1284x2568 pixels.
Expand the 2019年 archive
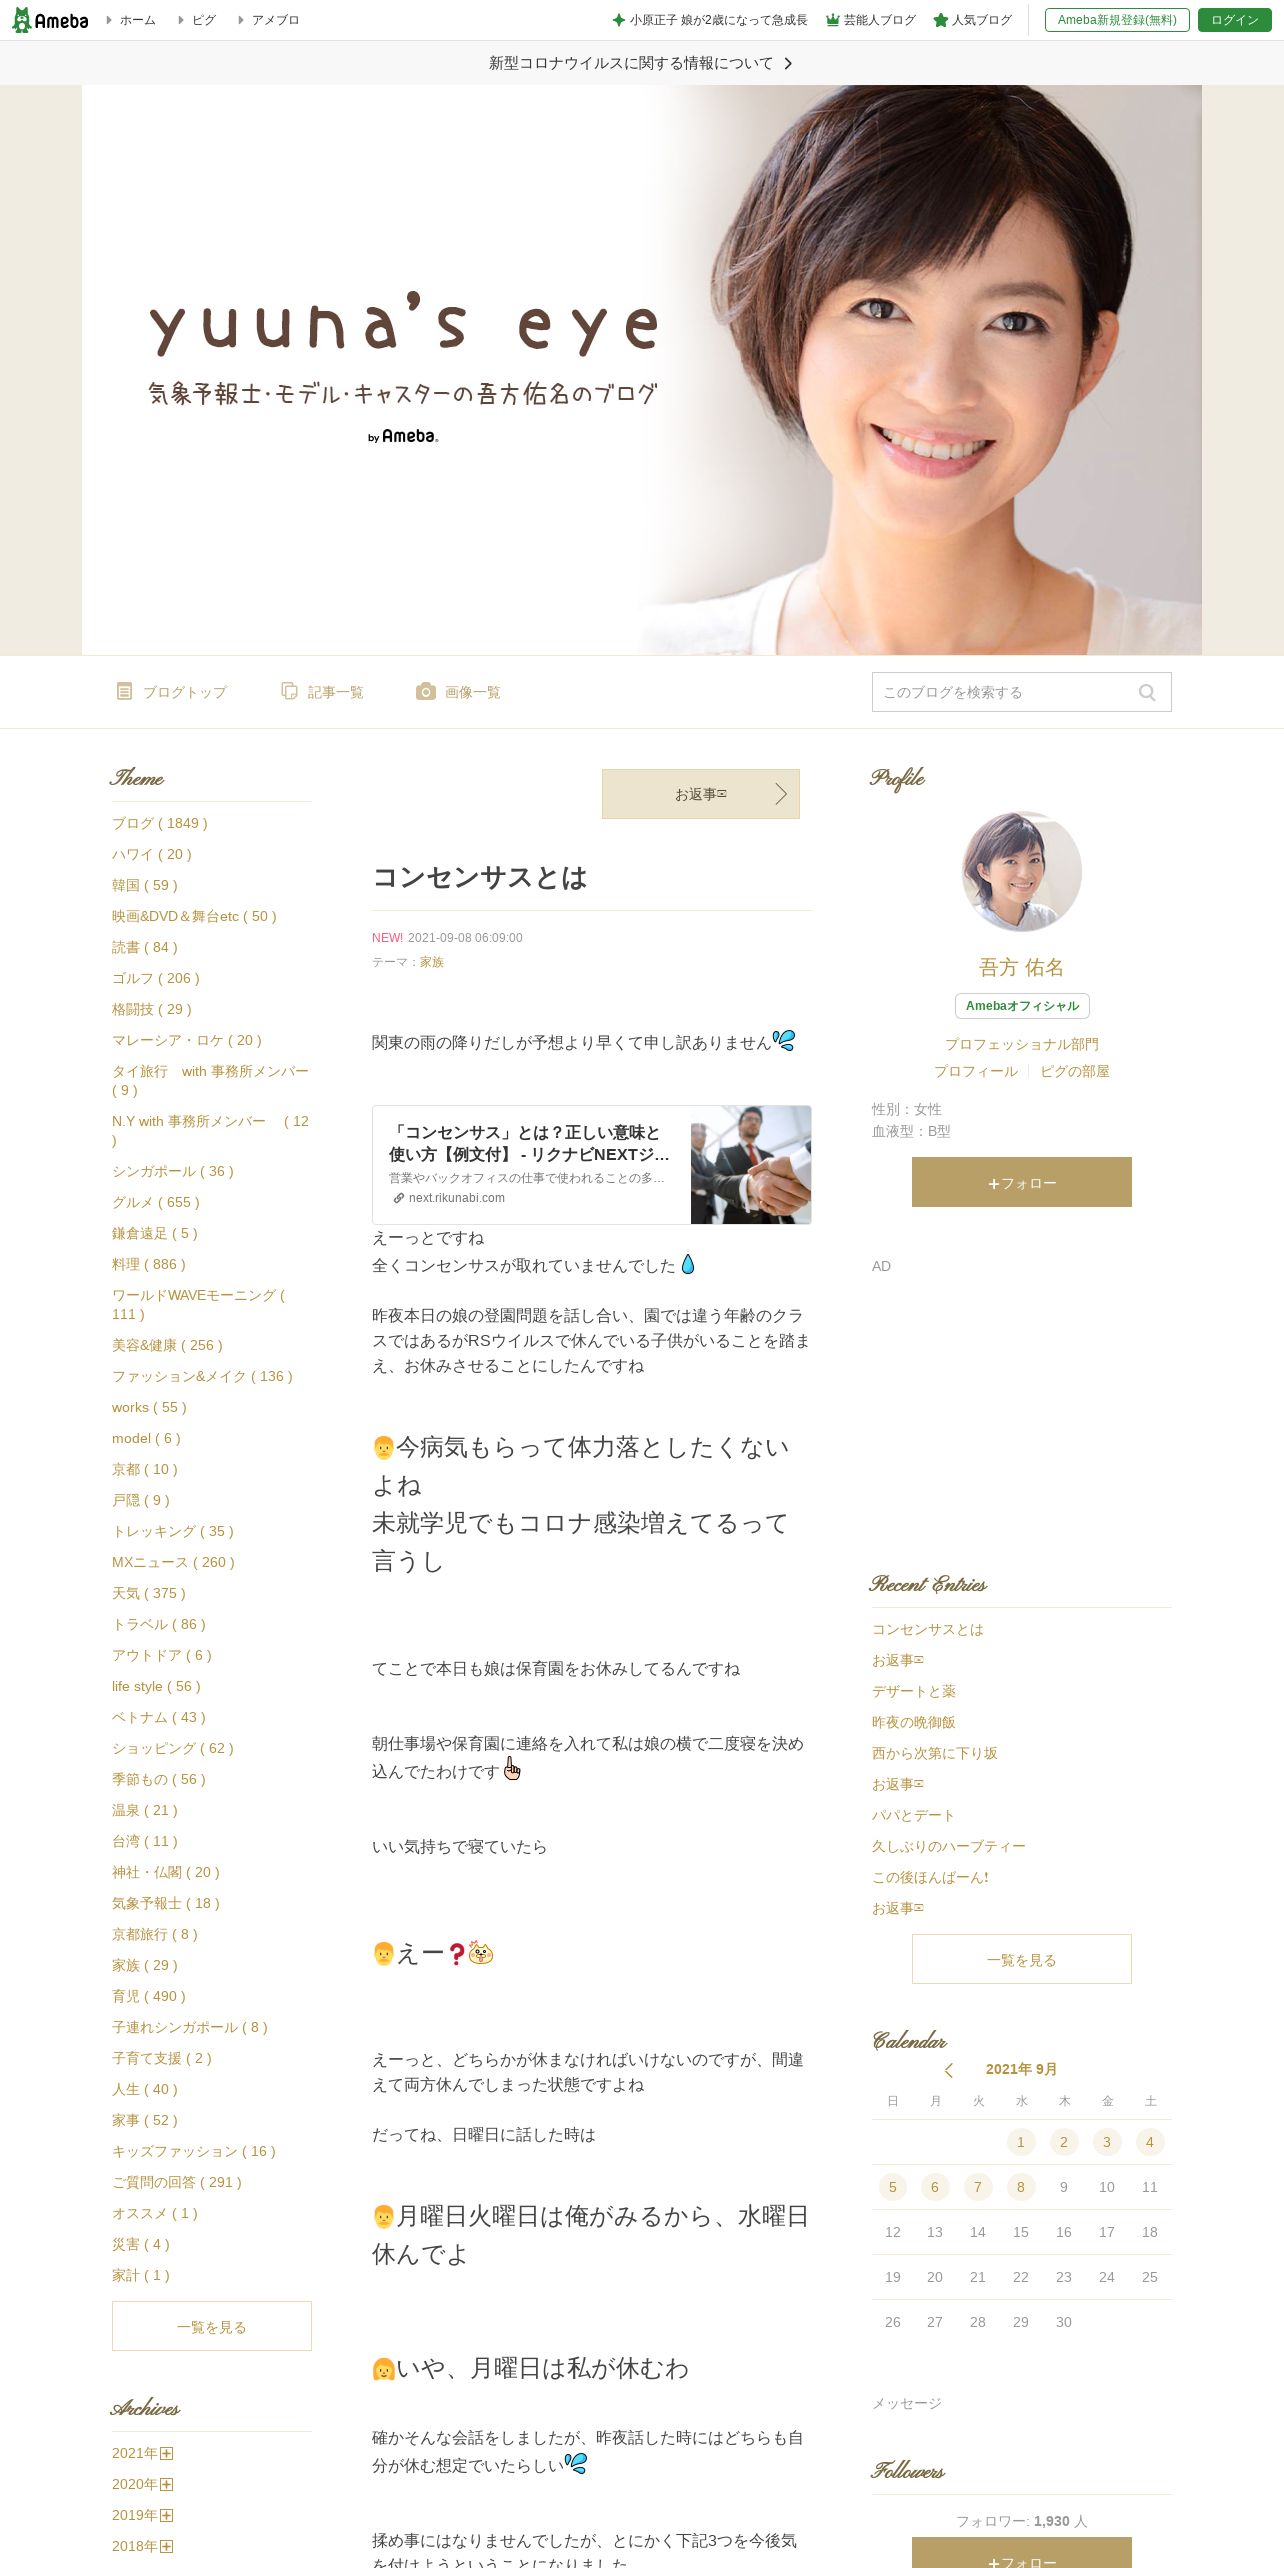[x=167, y=2515]
